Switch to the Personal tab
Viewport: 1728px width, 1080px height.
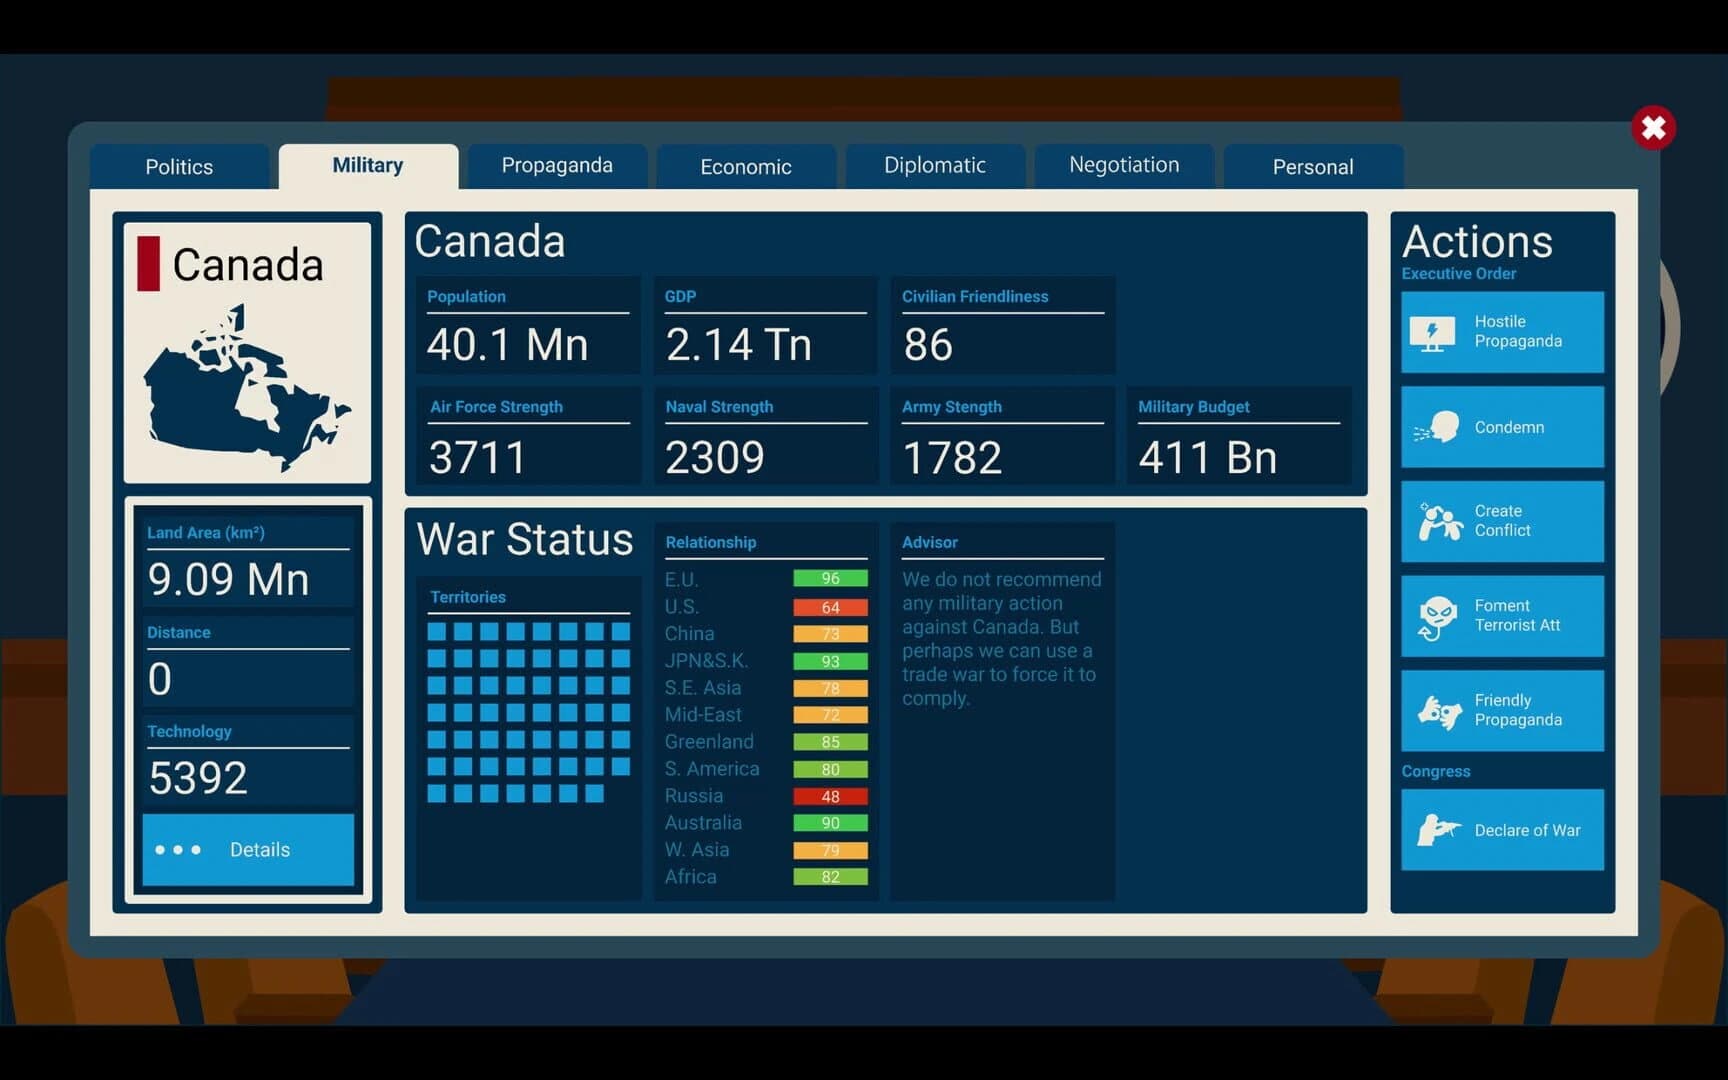tap(1313, 166)
